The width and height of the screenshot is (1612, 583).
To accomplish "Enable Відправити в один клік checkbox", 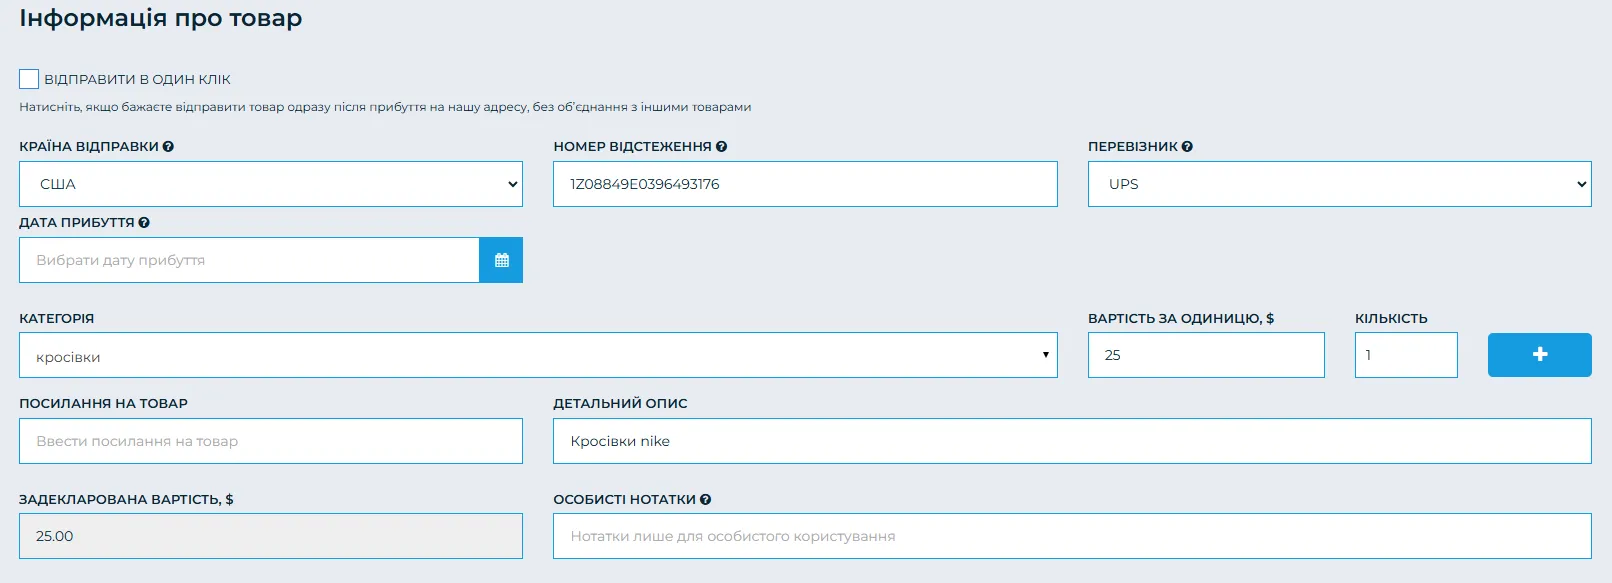I will [29, 79].
